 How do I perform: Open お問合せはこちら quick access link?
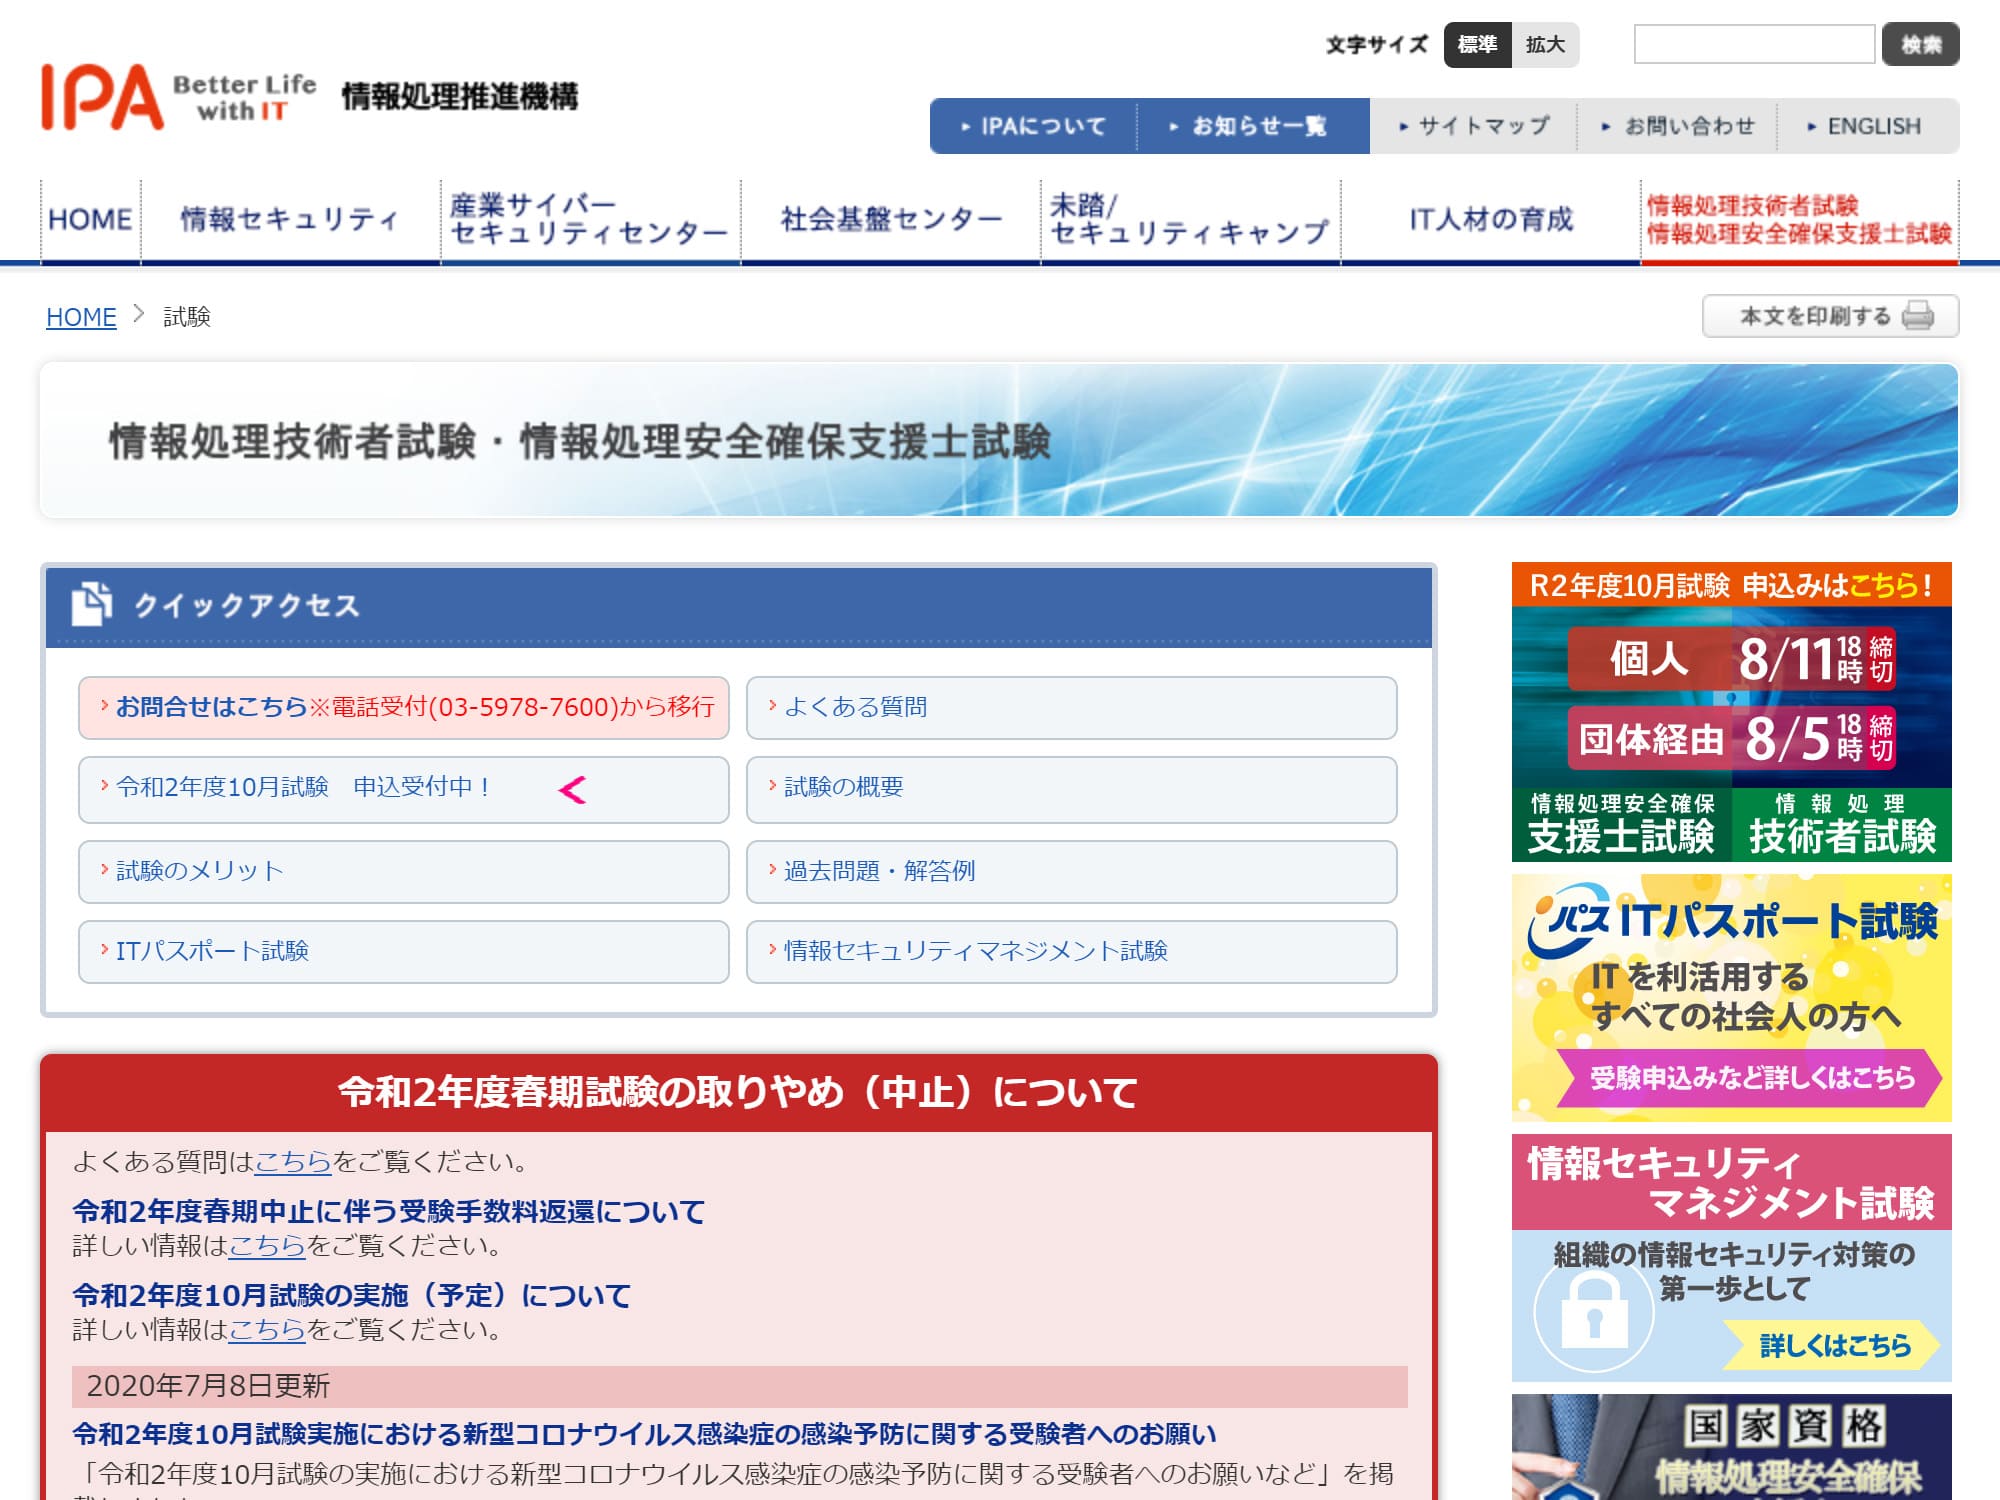404,708
